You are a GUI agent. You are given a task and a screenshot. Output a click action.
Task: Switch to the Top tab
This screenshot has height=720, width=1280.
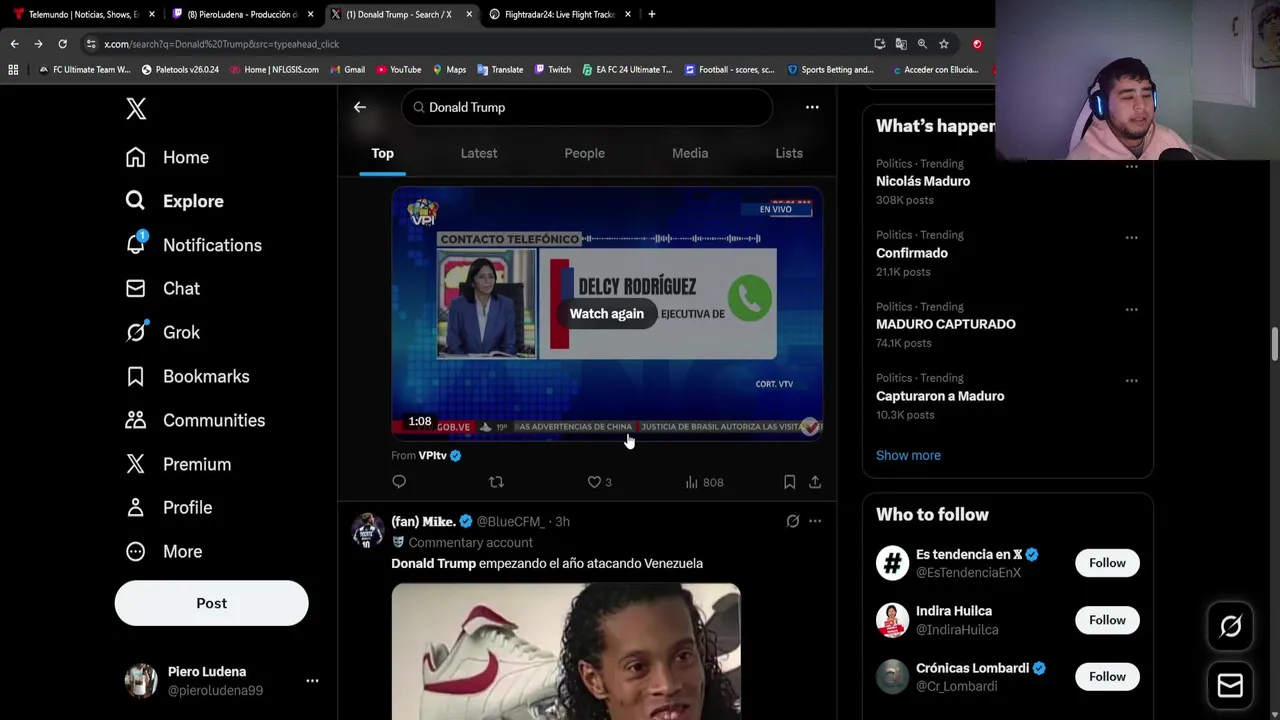coord(382,153)
